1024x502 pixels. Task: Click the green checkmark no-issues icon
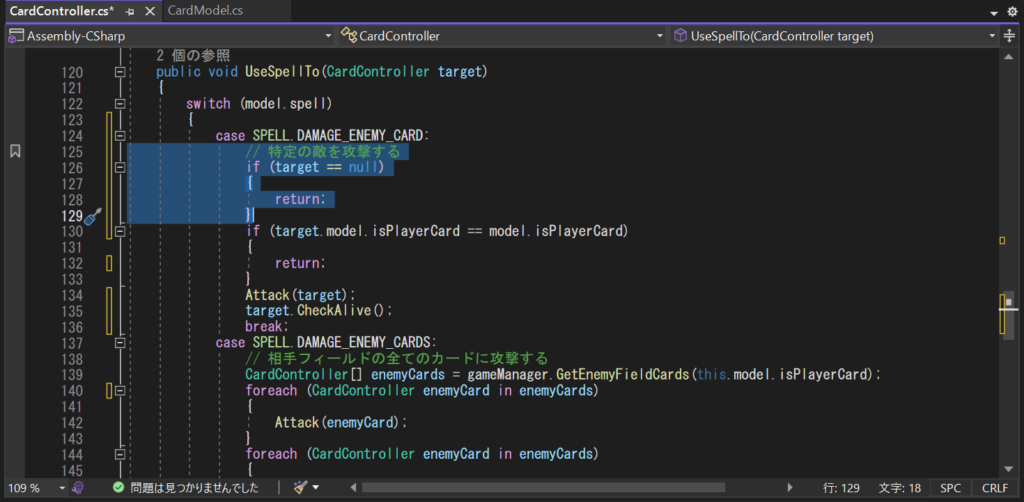118,488
